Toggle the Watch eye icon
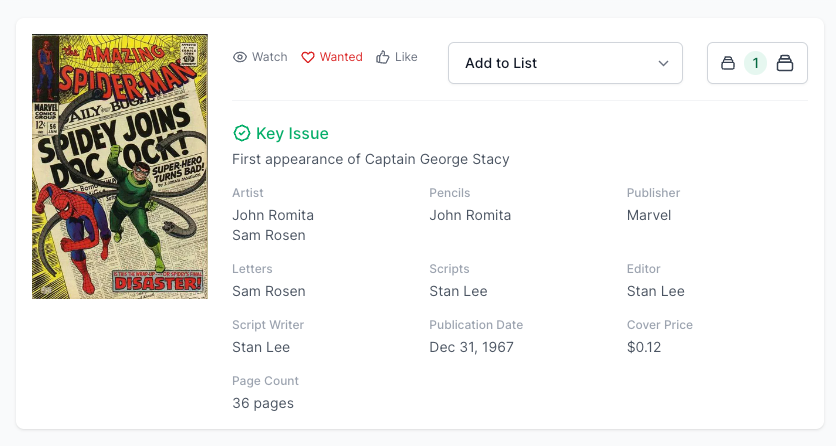 (x=240, y=57)
